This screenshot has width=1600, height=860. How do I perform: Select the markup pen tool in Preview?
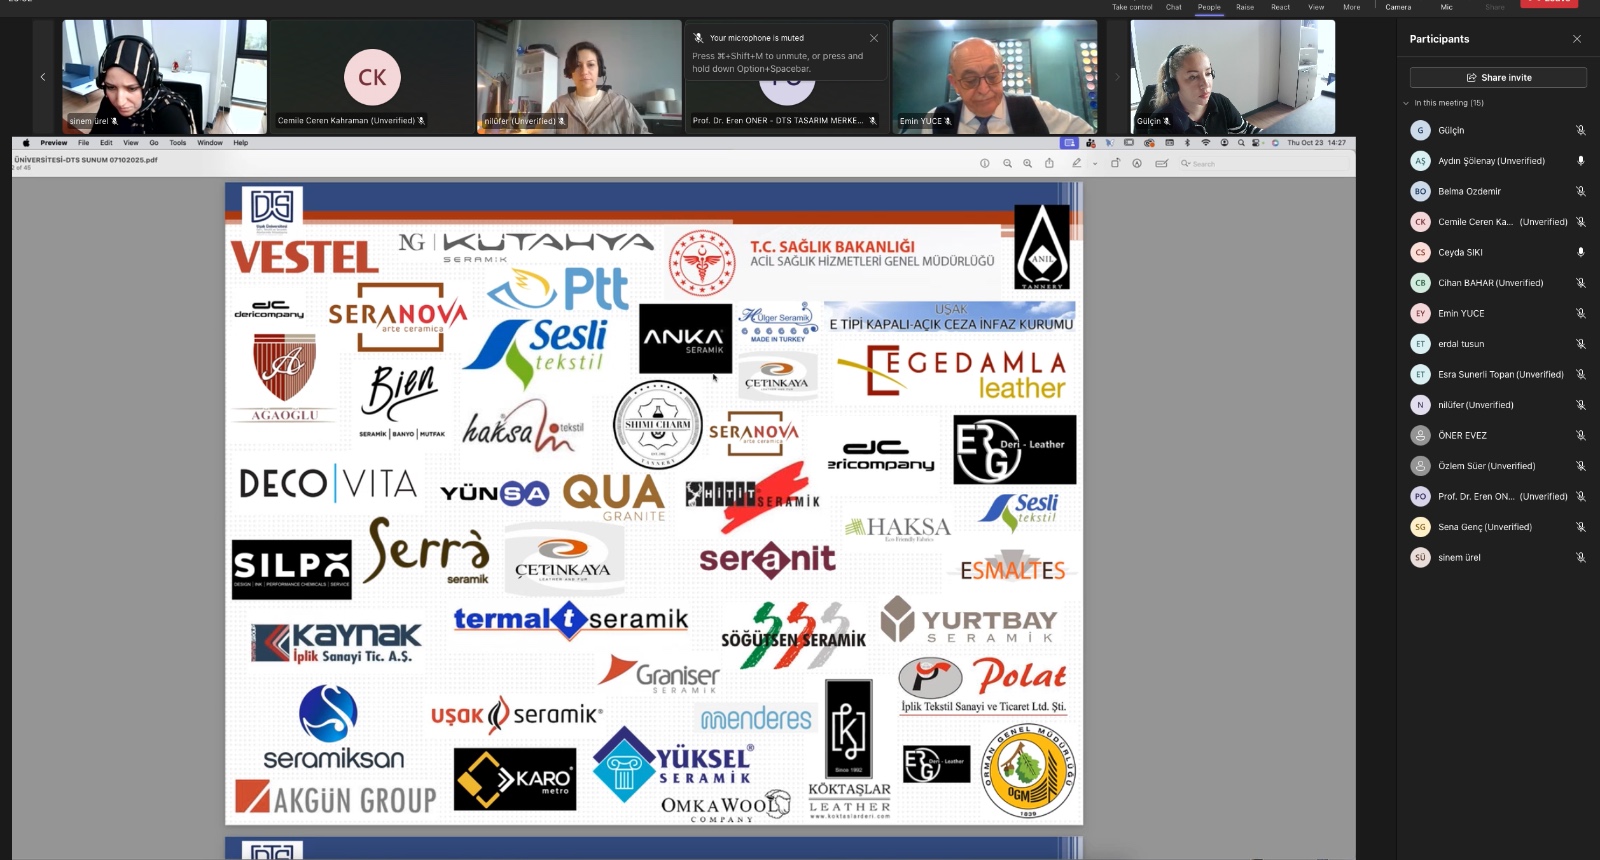1076,163
